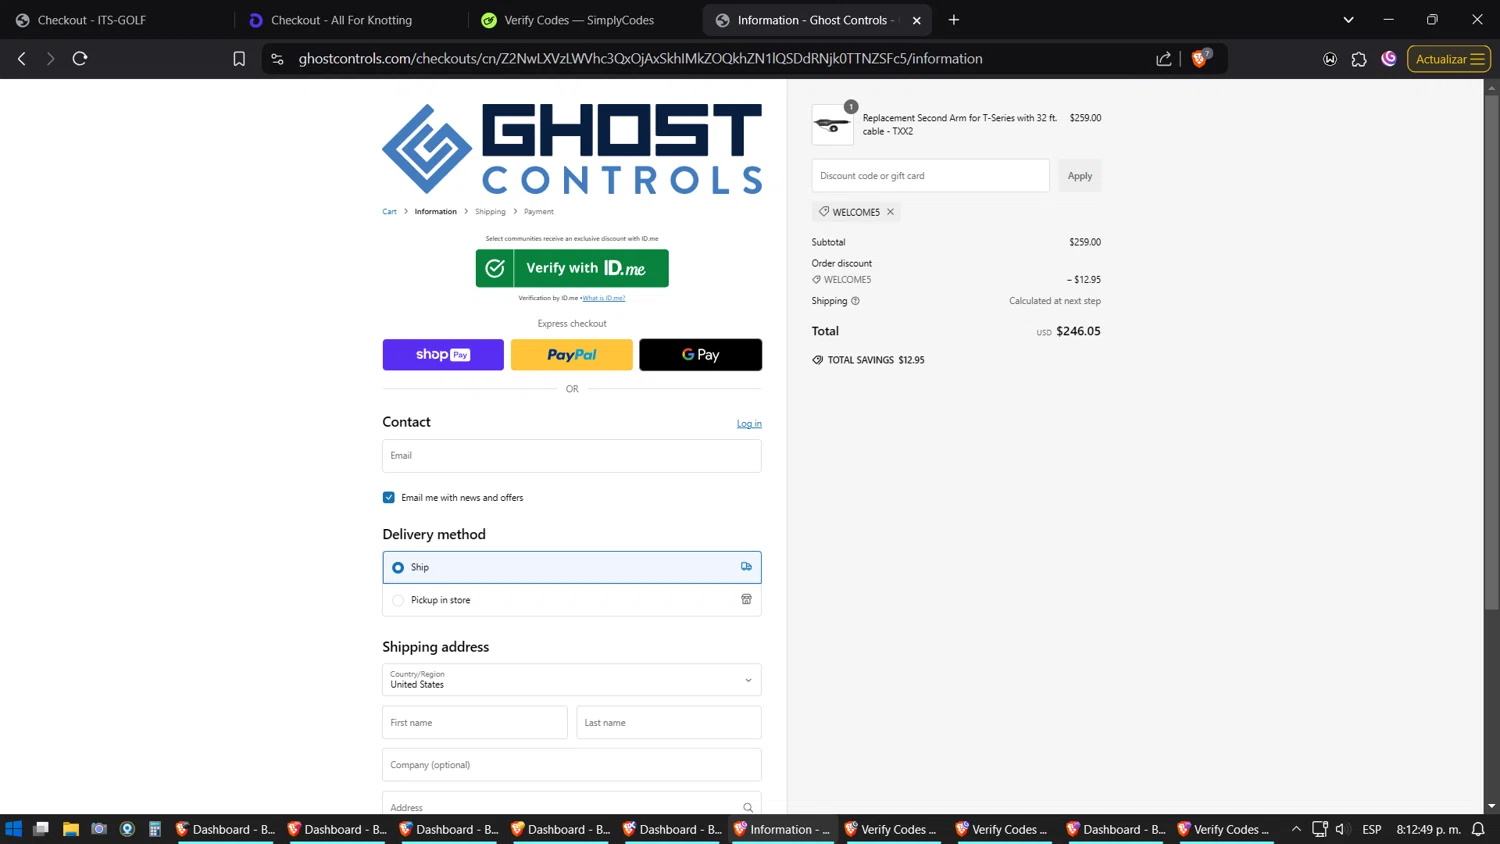
Task: Click the address bar URL
Action: pos(640,59)
